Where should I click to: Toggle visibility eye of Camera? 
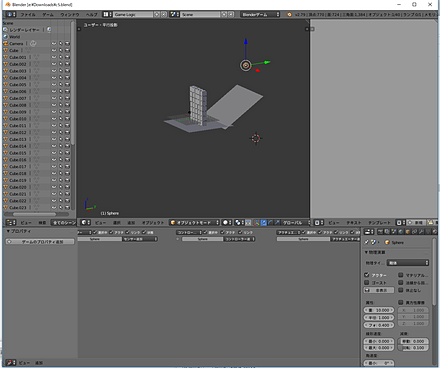coord(54,43)
